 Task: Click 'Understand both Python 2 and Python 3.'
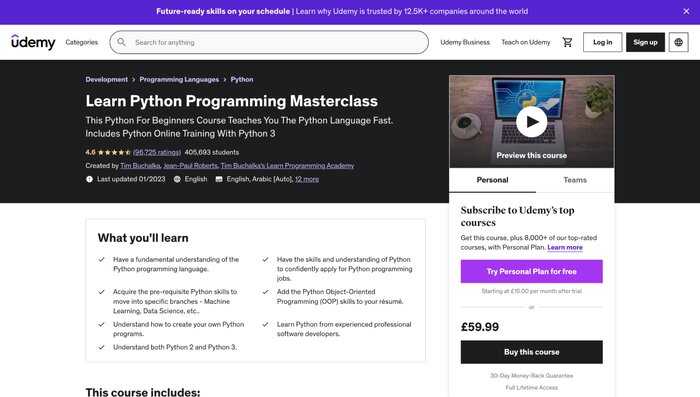tap(175, 347)
